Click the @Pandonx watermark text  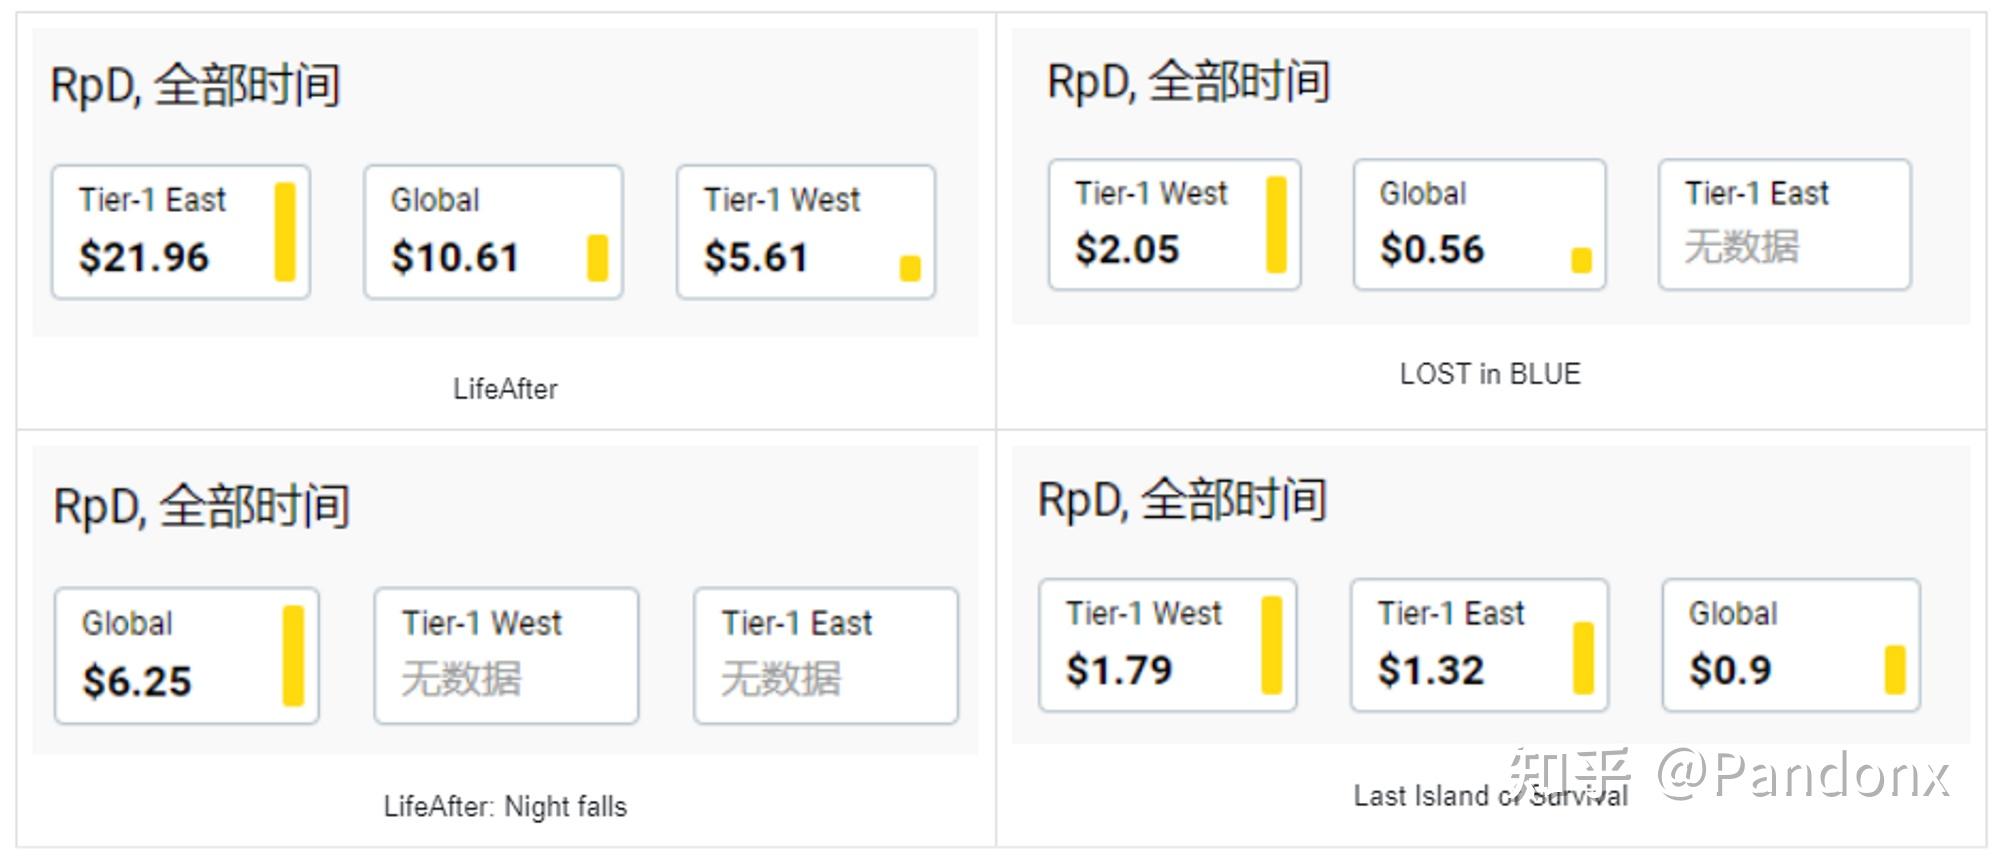[x=1802, y=774]
